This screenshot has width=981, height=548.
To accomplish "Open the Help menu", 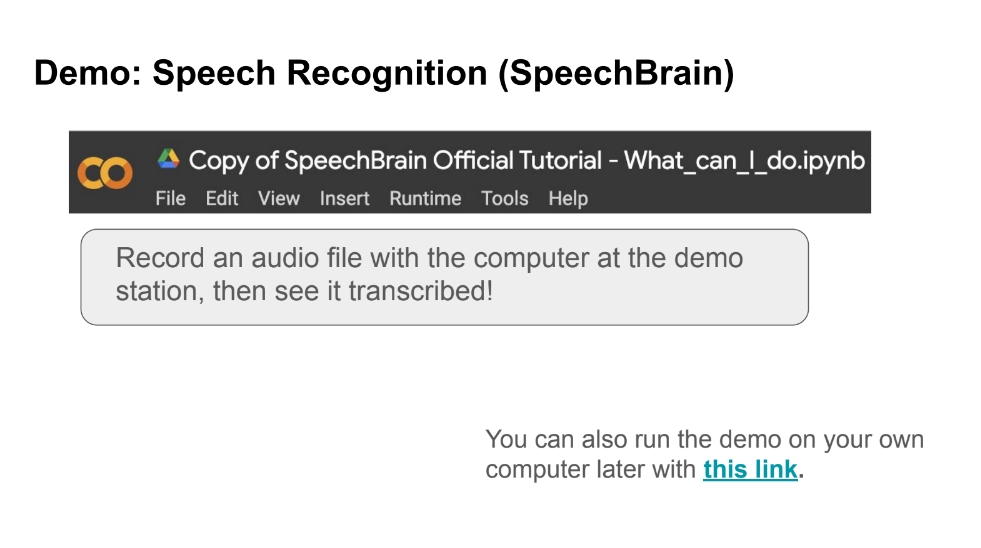I will pyautogui.click(x=568, y=198).
